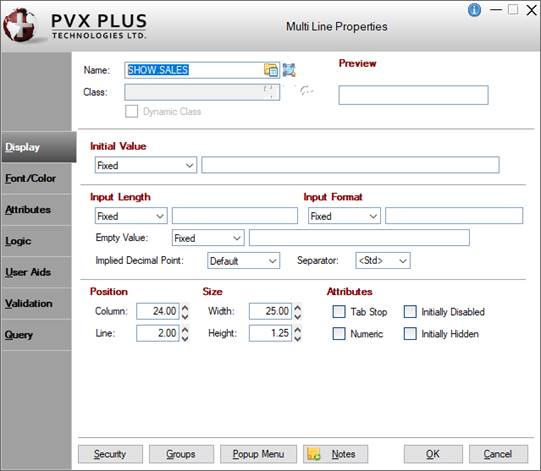Decrease the Line value with down arrow

click(x=185, y=338)
